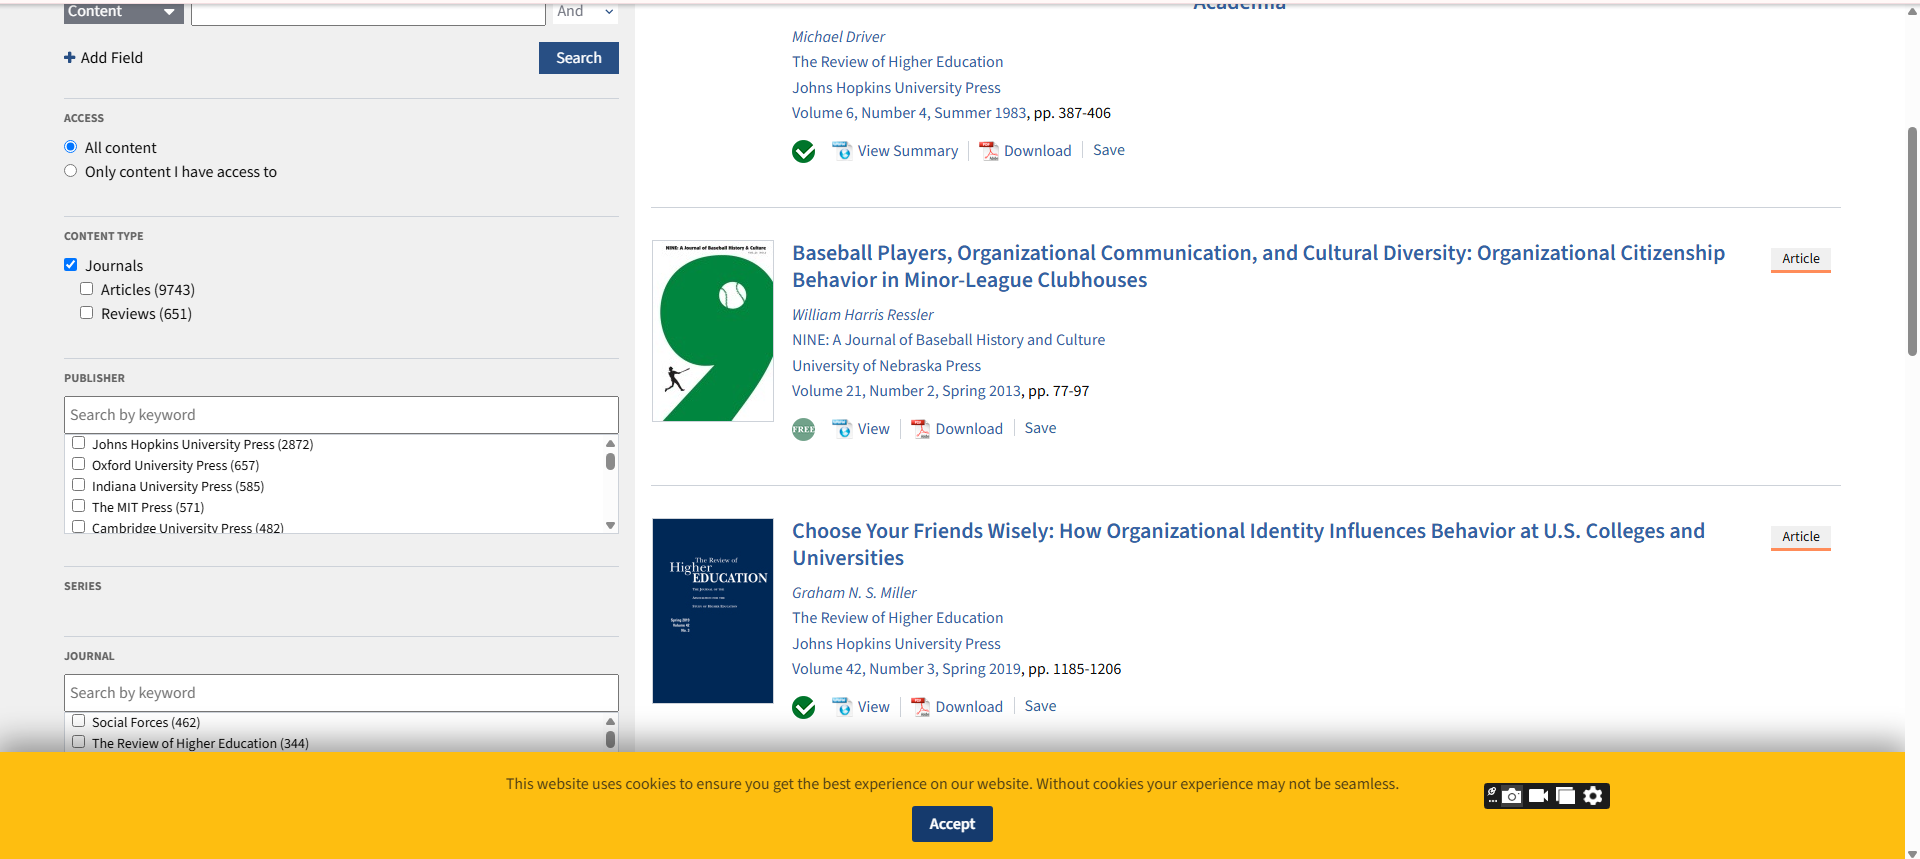This screenshot has height=859, width=1920.
Task: Open the And operator dropdown
Action: (585, 12)
